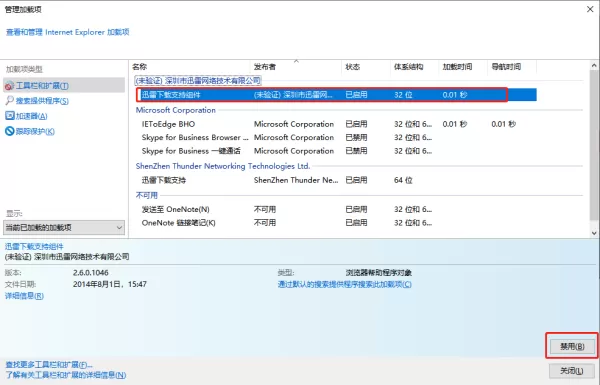Select the IEToEdge BHO row
The height and width of the screenshot is (385, 600).
336,124
